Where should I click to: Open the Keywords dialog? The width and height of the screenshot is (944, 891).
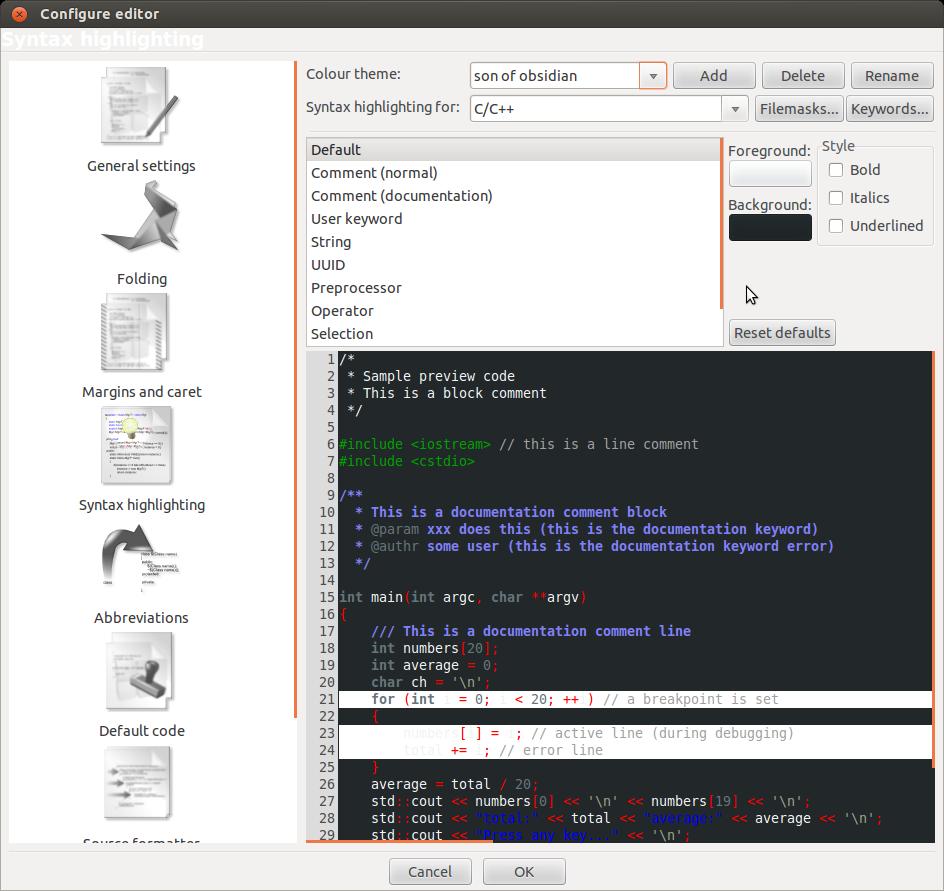coord(890,109)
